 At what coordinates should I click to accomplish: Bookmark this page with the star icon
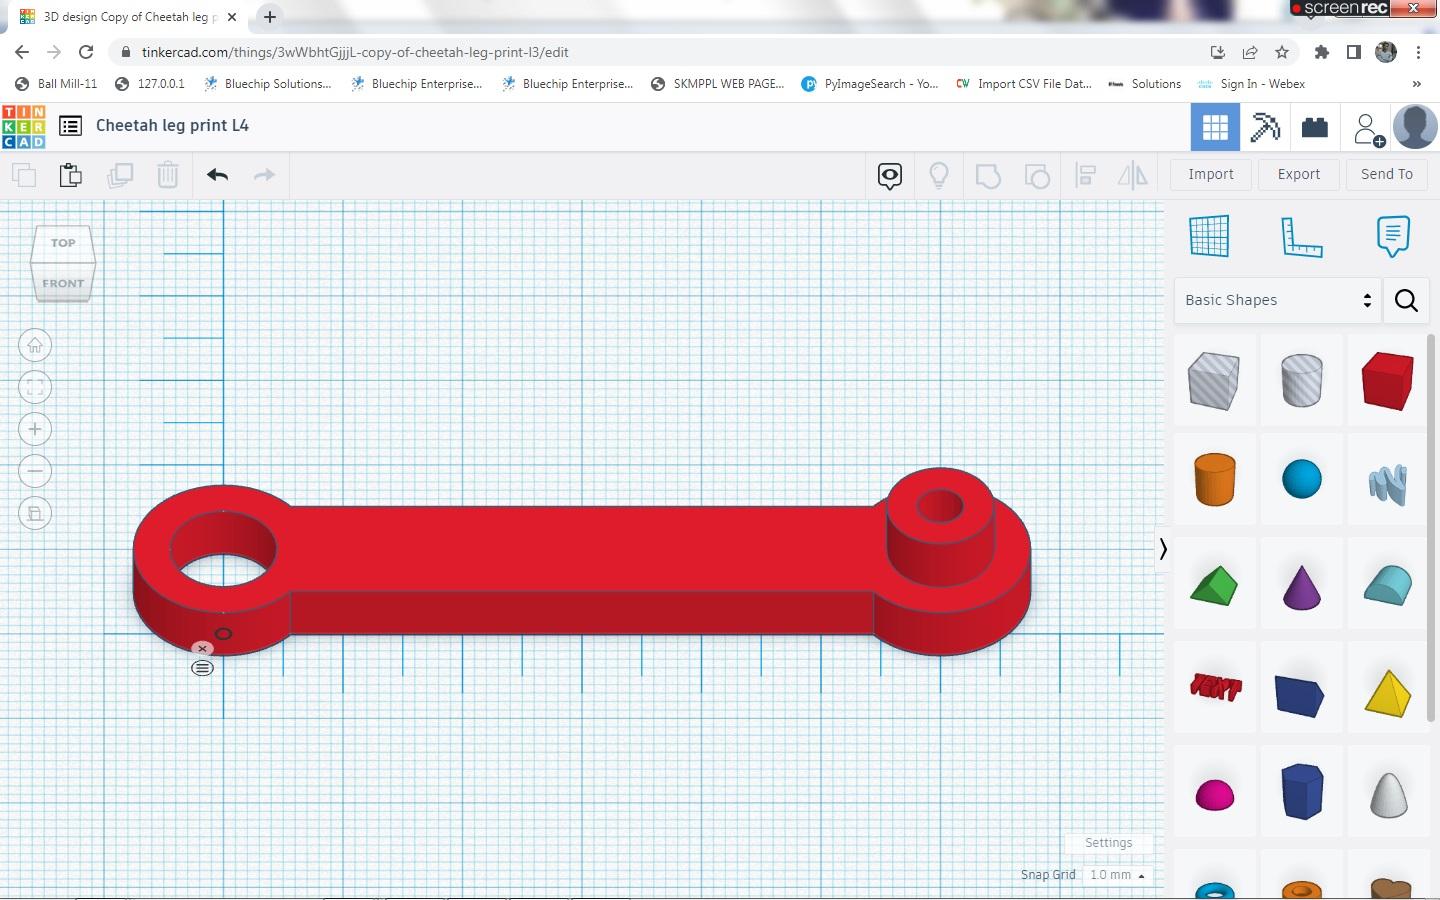pos(1282,52)
